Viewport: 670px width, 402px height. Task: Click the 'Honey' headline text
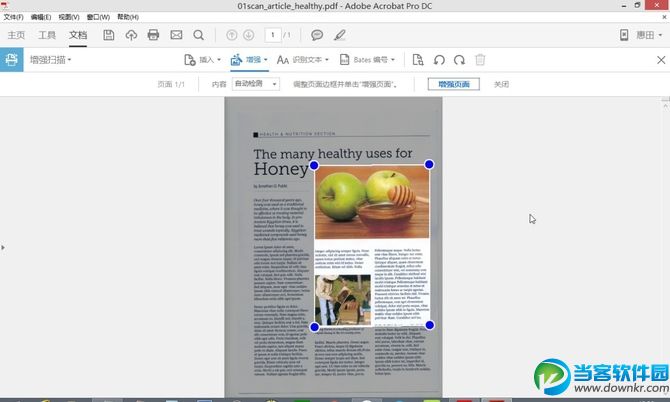[281, 169]
